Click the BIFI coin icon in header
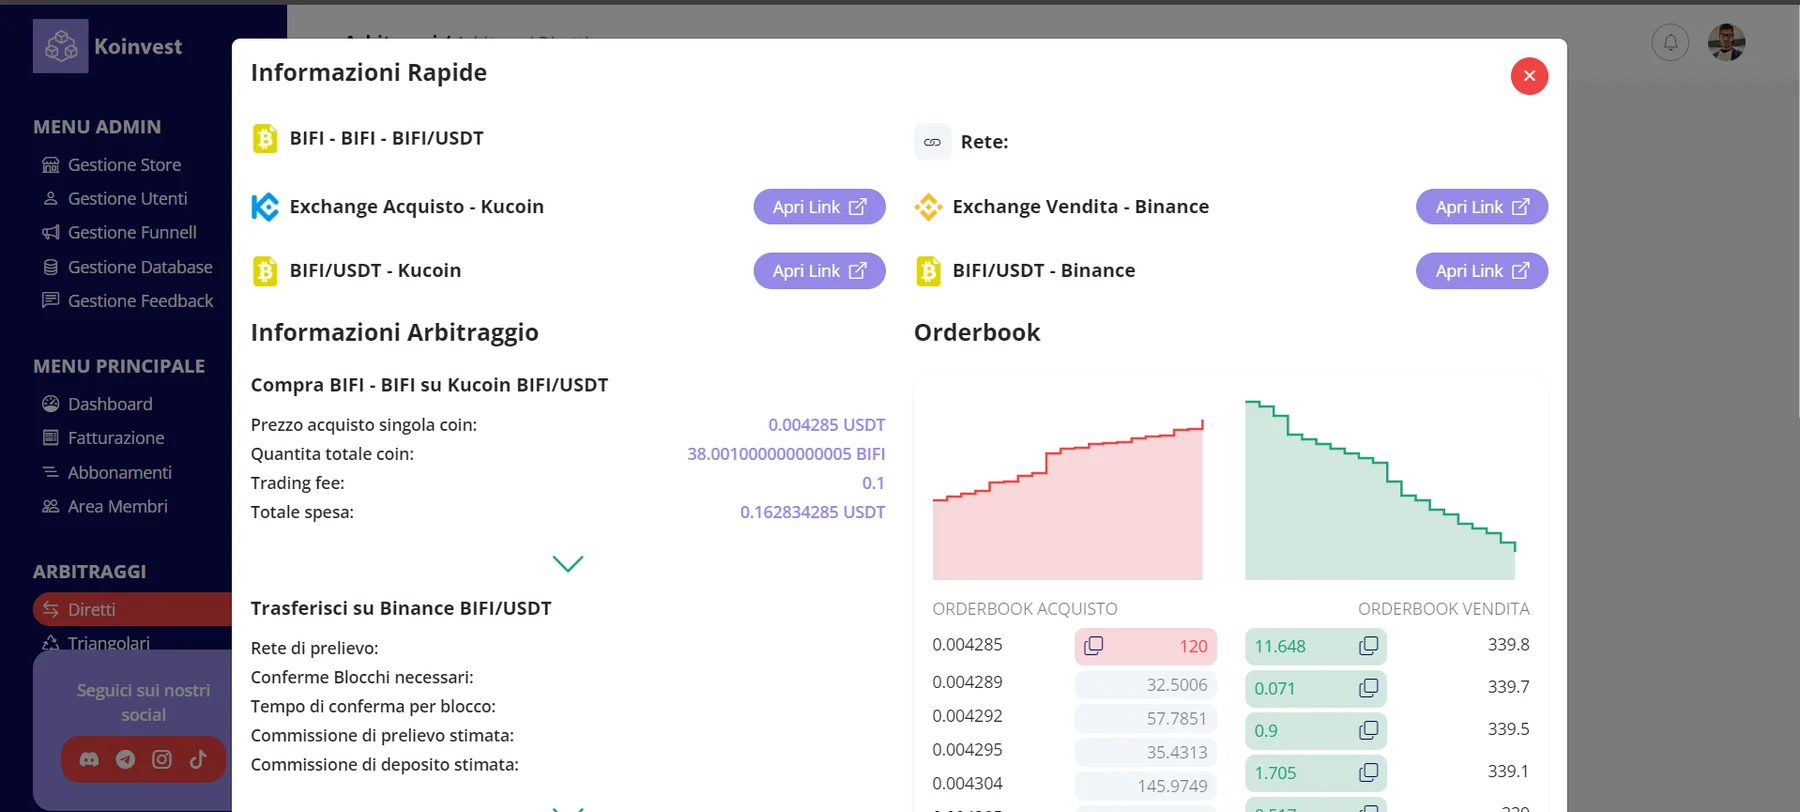The image size is (1800, 812). pyautogui.click(x=265, y=138)
